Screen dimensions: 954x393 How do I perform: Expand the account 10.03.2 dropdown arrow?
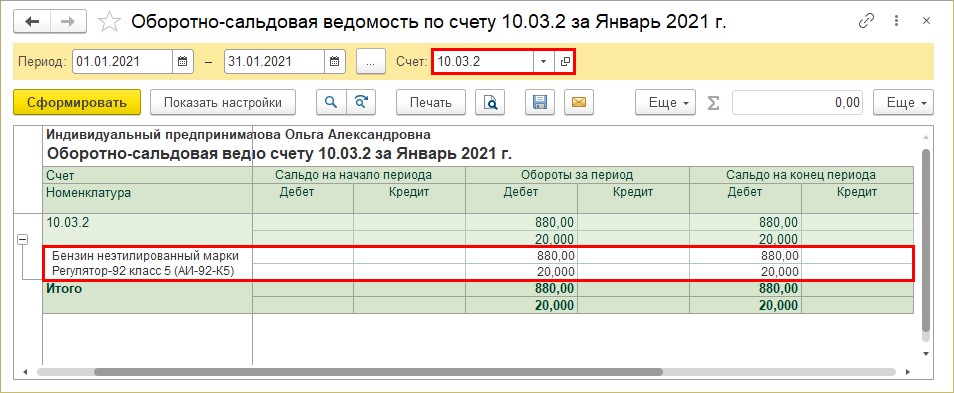tap(544, 61)
